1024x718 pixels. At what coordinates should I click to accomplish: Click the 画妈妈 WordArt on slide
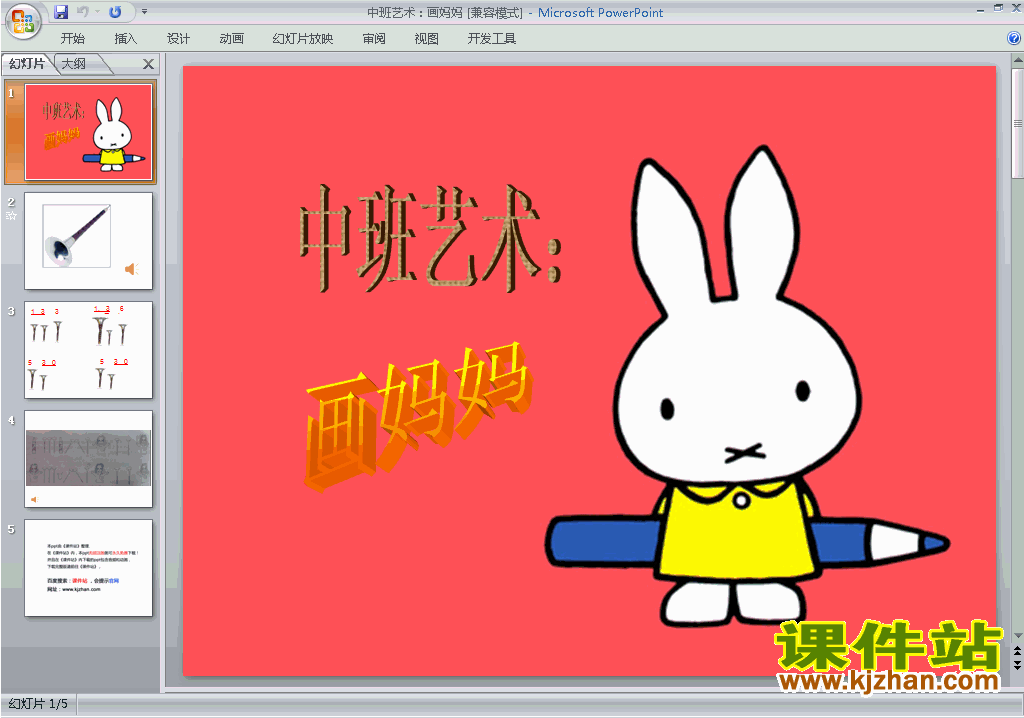coord(418,416)
